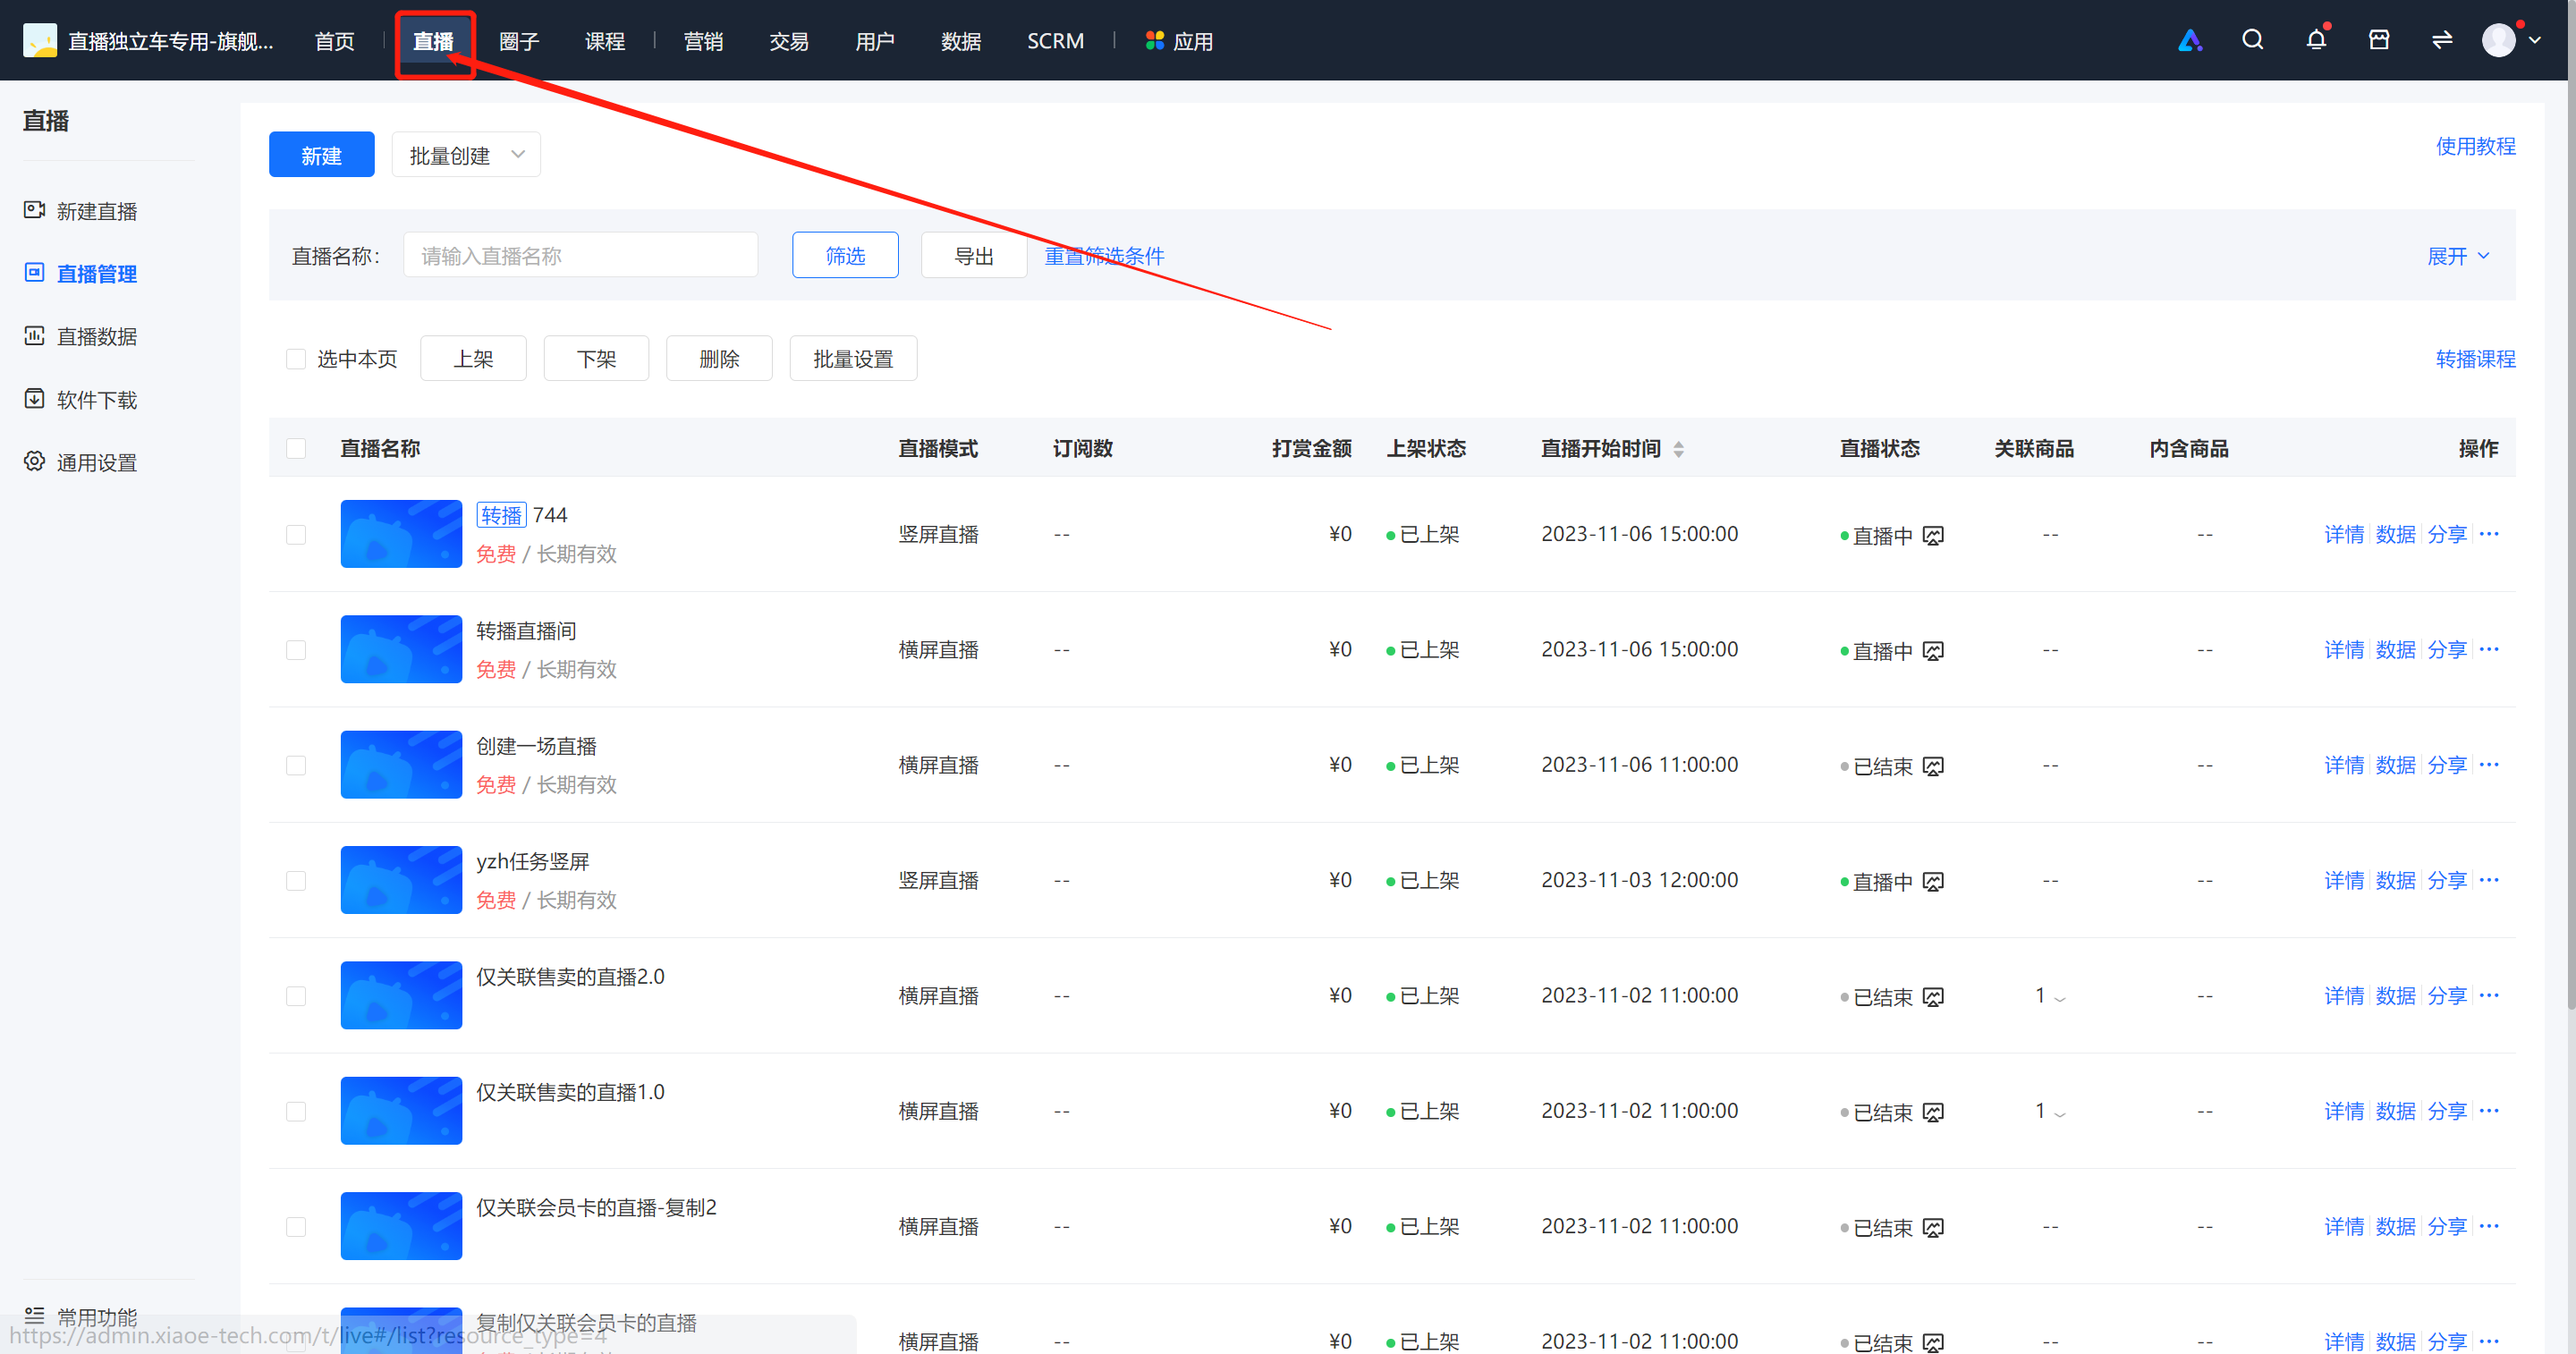Select the checkbox for 转播直播间 row

pyautogui.click(x=296, y=650)
